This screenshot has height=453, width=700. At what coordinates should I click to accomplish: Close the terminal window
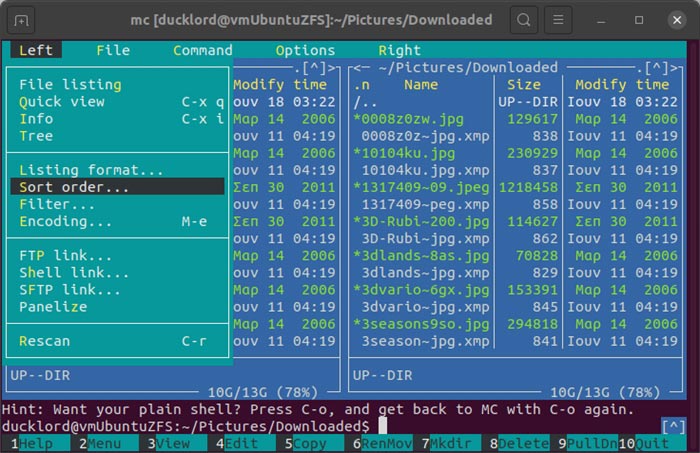coord(677,20)
